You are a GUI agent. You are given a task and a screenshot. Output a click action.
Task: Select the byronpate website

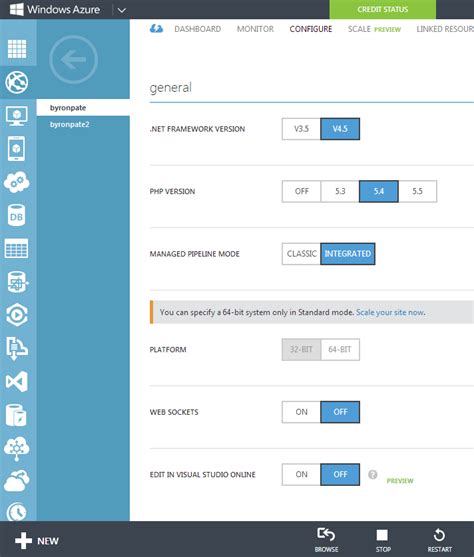(x=83, y=108)
